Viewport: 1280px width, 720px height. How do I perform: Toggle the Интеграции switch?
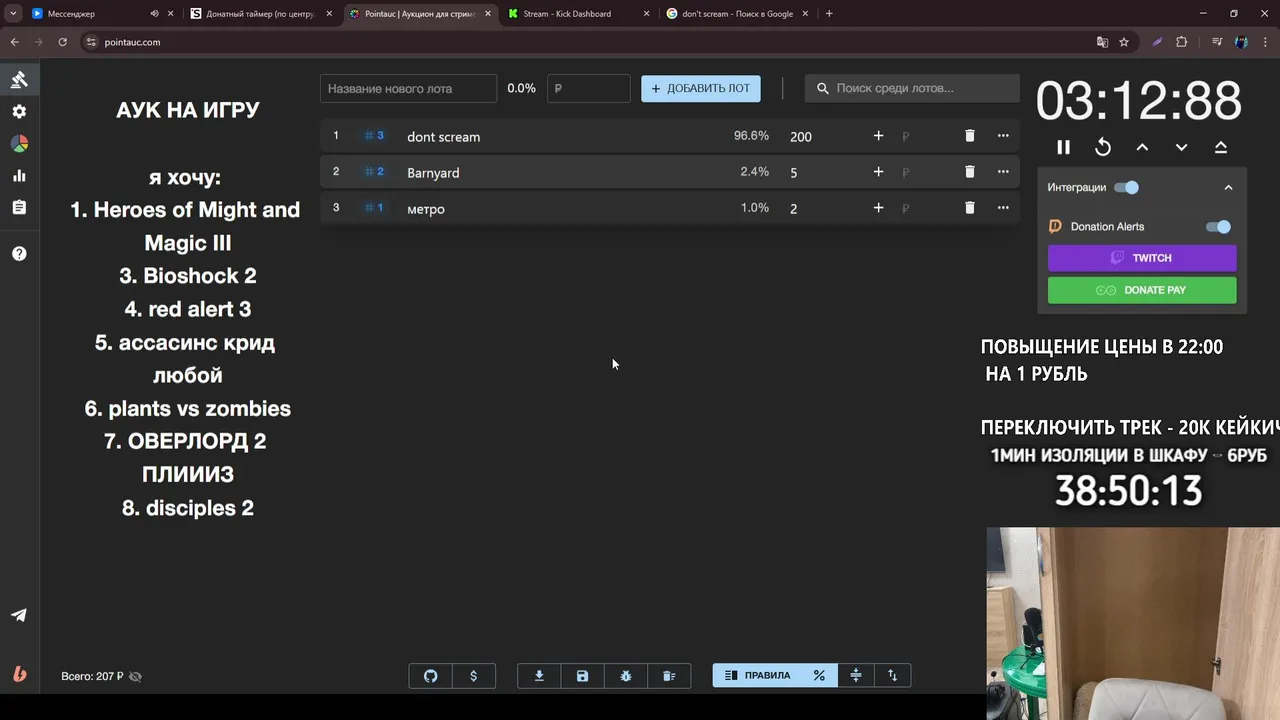click(x=1127, y=187)
